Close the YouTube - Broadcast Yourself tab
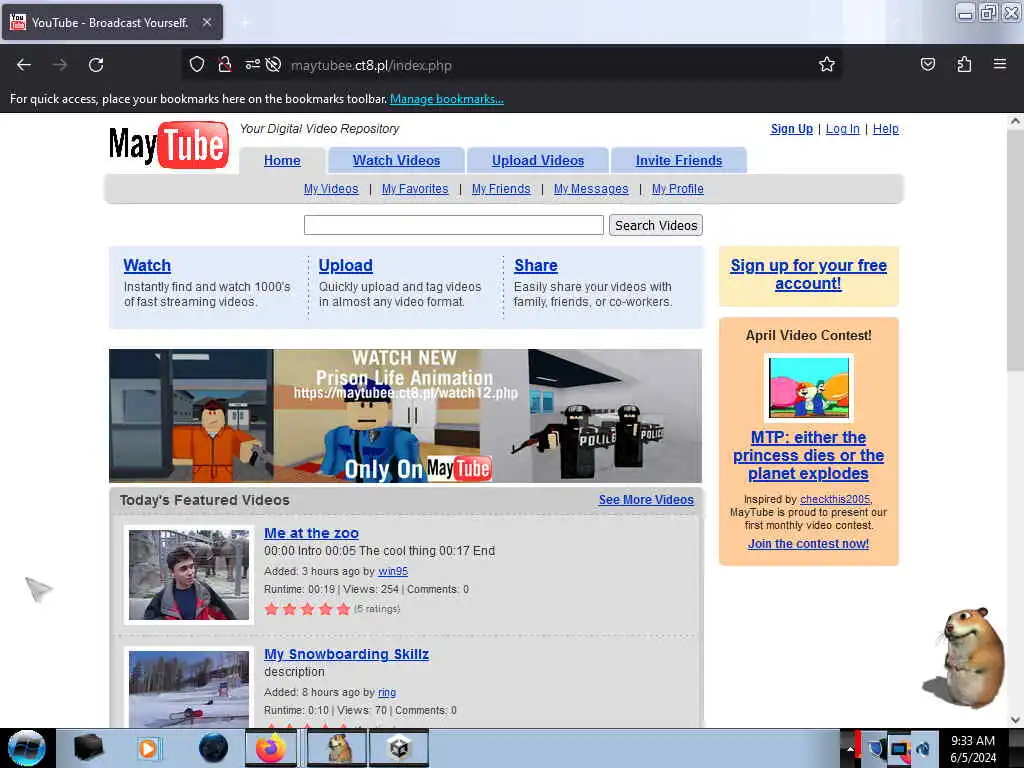Screen dimensions: 1024x768 [x=206, y=22]
